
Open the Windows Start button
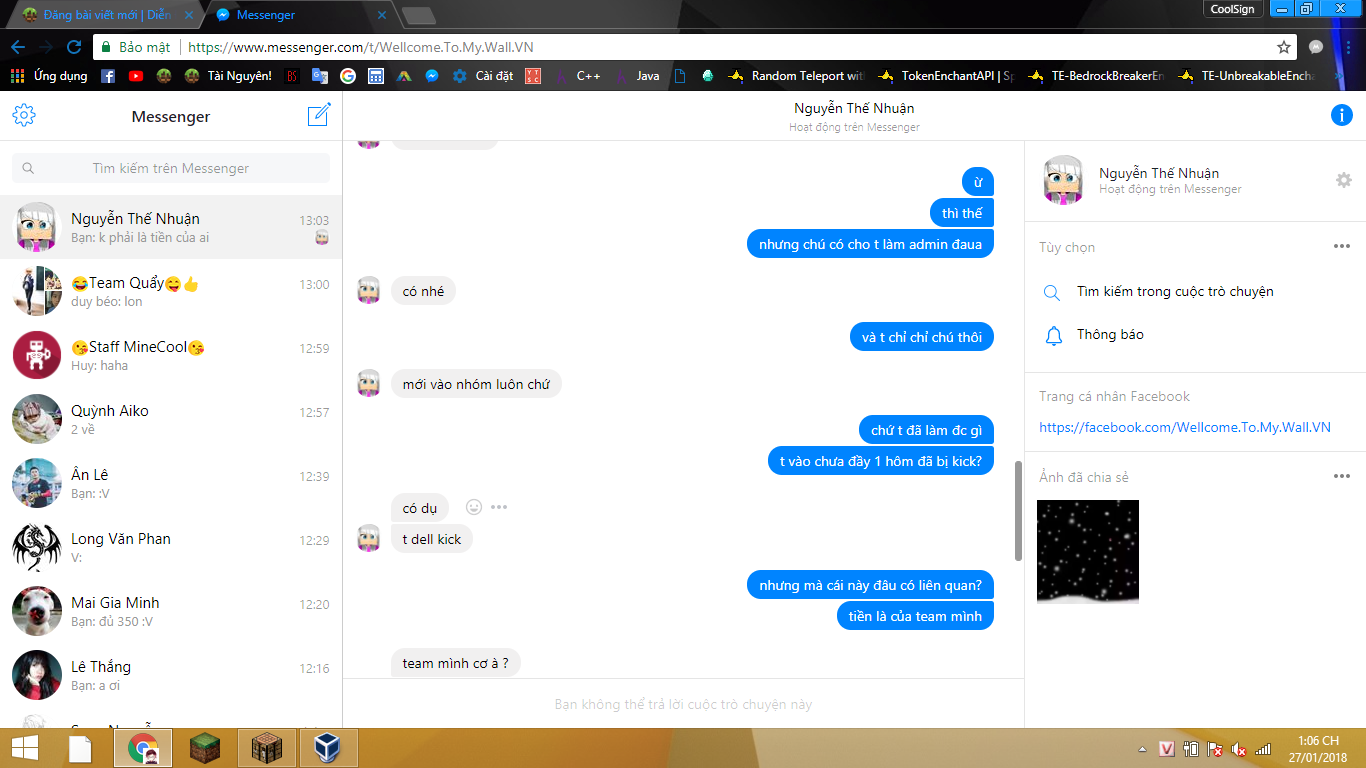pyautogui.click(x=26, y=748)
